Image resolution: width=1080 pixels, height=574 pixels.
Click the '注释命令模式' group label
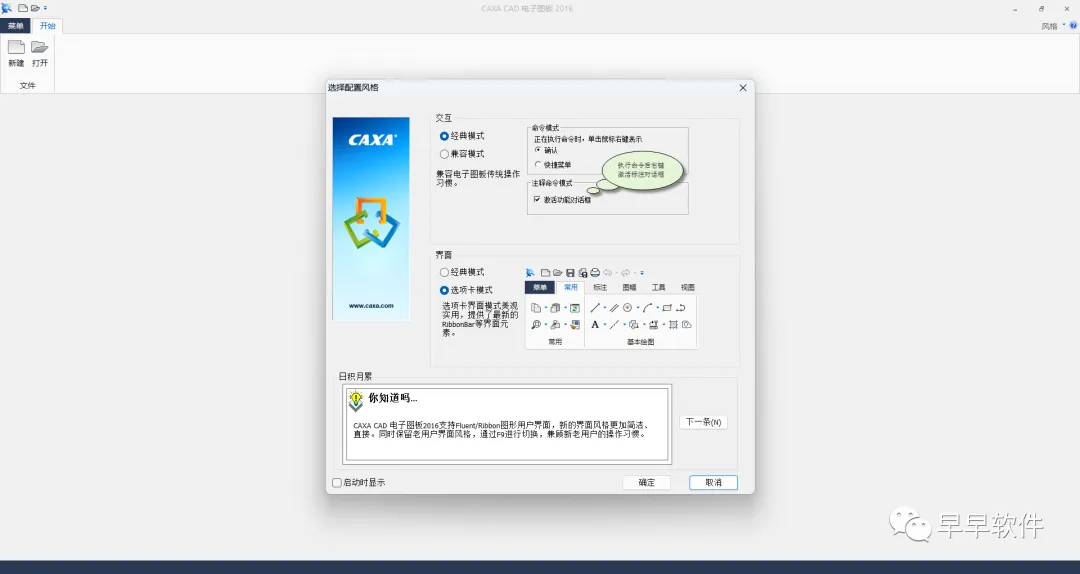click(552, 183)
